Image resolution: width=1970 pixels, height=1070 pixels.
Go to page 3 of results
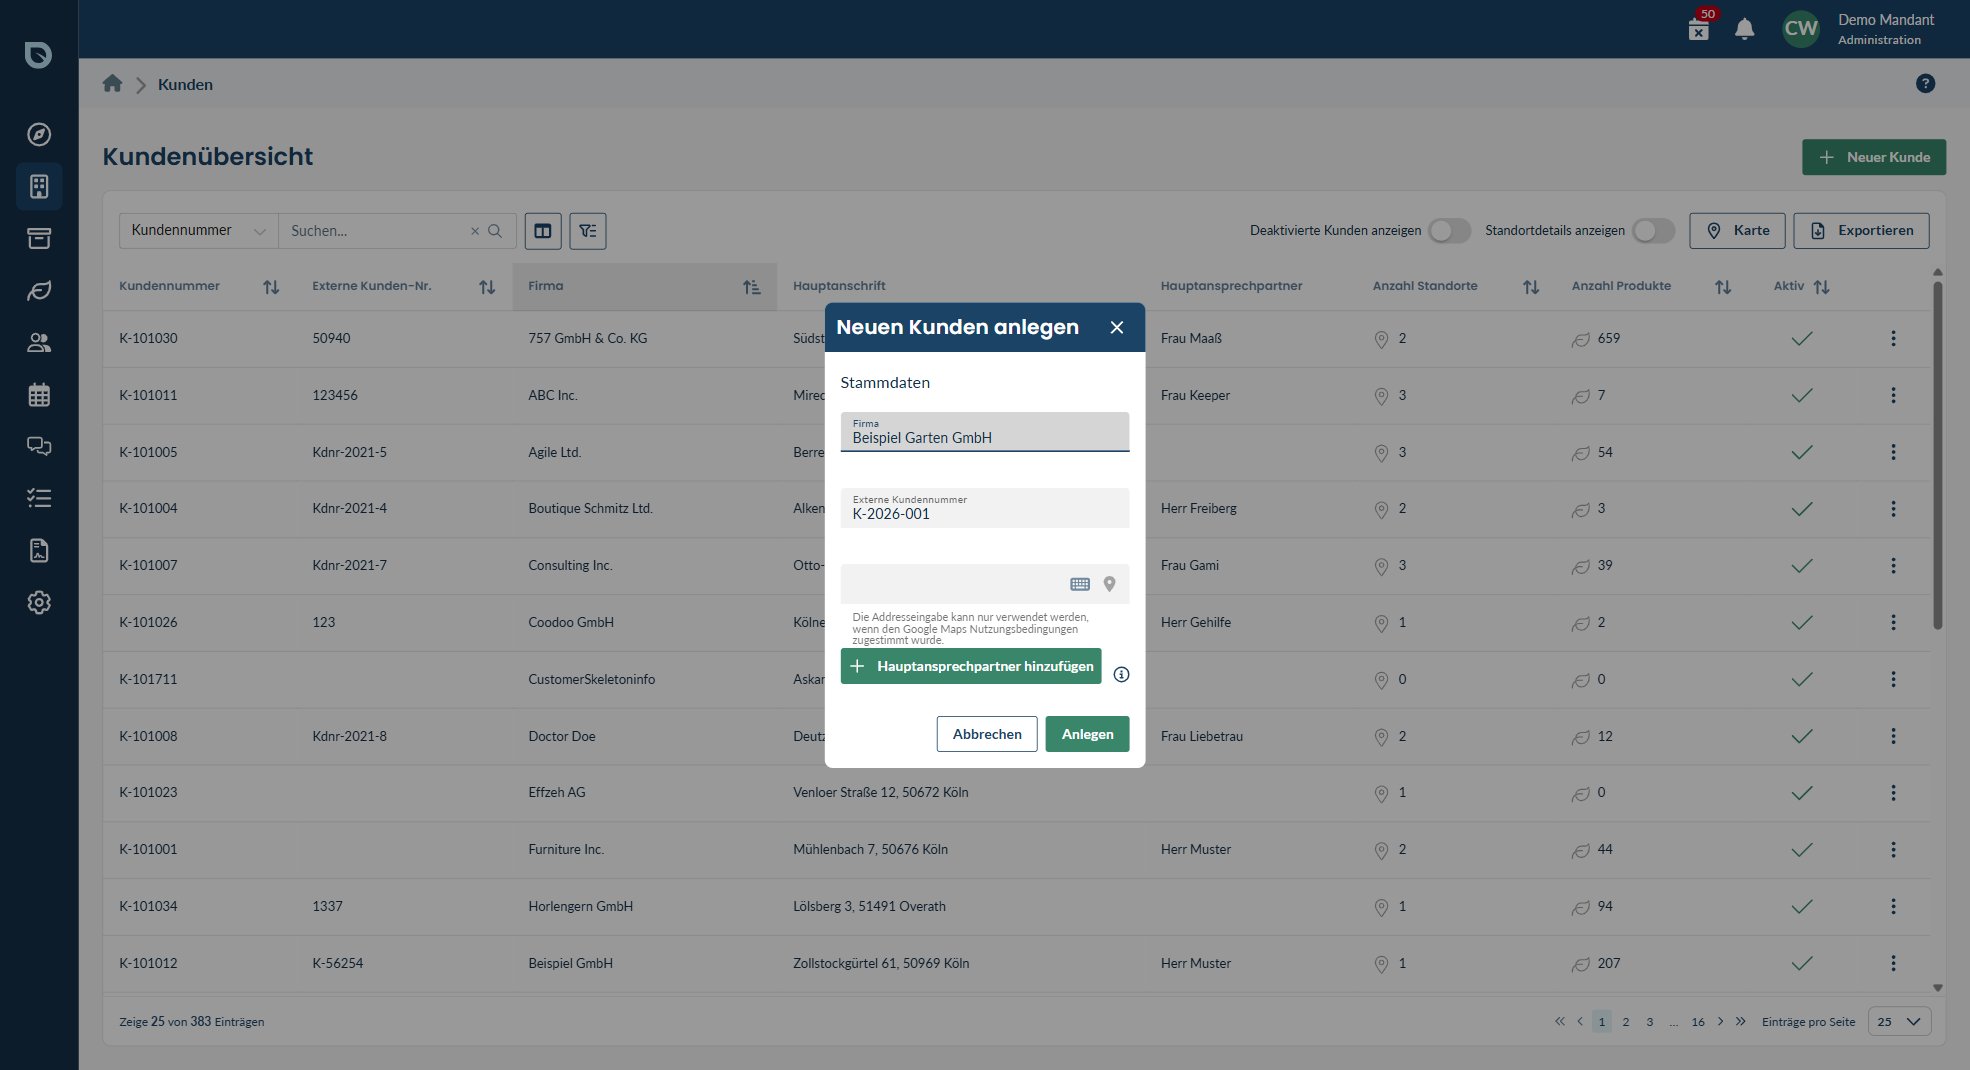point(1650,1022)
